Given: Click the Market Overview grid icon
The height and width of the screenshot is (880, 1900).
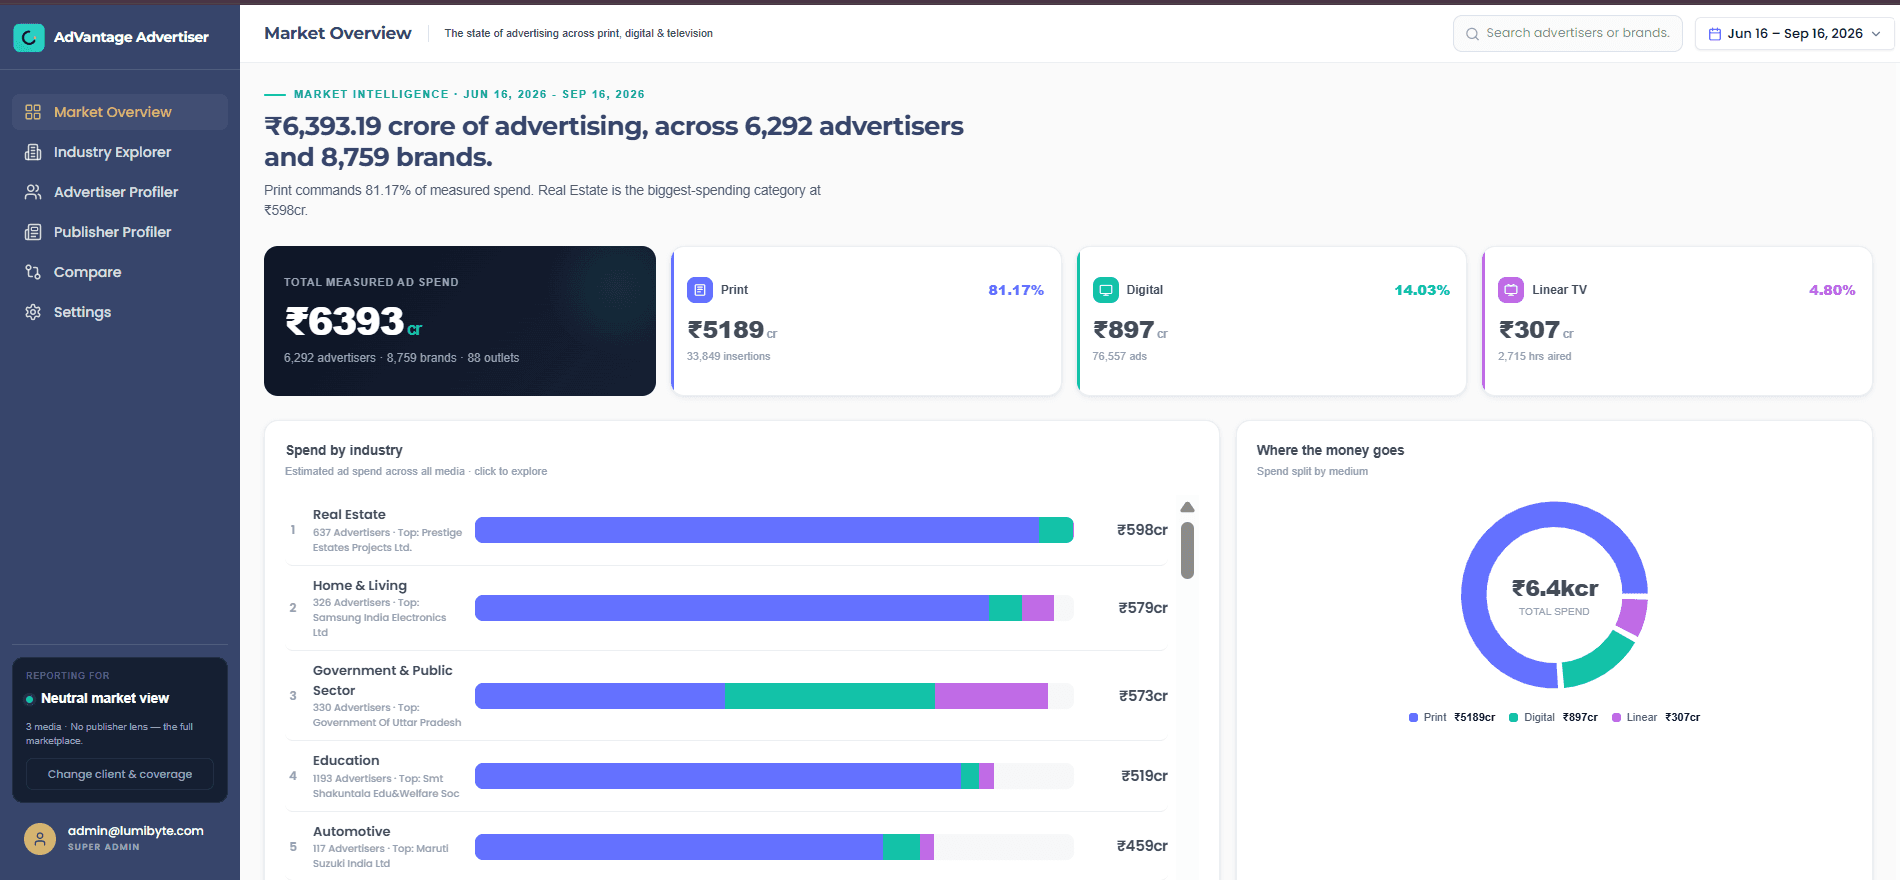Looking at the screenshot, I should (33, 112).
